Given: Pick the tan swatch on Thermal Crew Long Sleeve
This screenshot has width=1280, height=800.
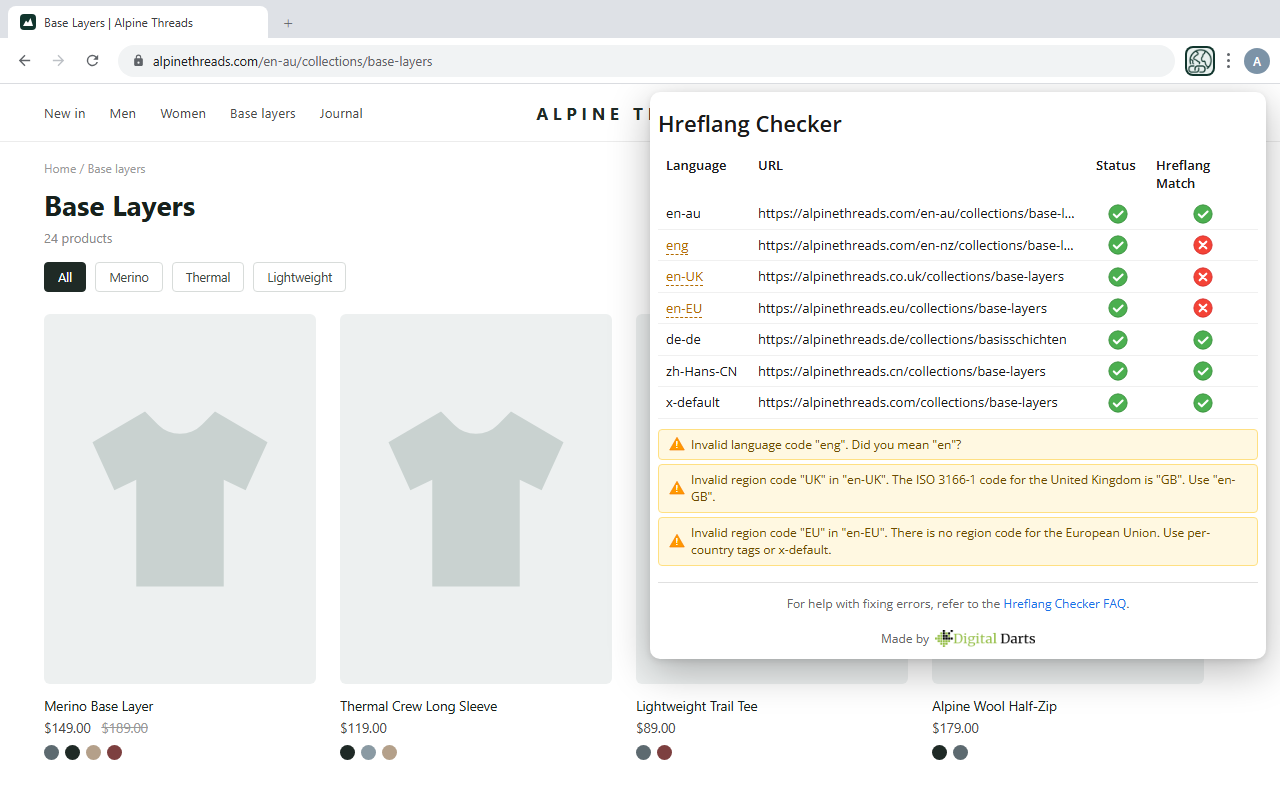Looking at the screenshot, I should 389,752.
